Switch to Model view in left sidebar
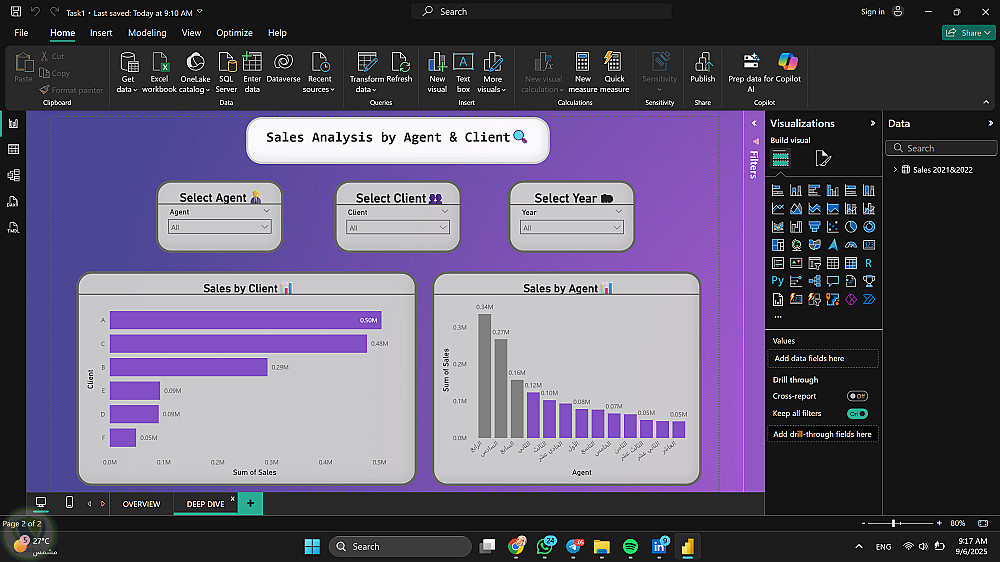Screen dimensions: 1000x562 click(x=13, y=175)
